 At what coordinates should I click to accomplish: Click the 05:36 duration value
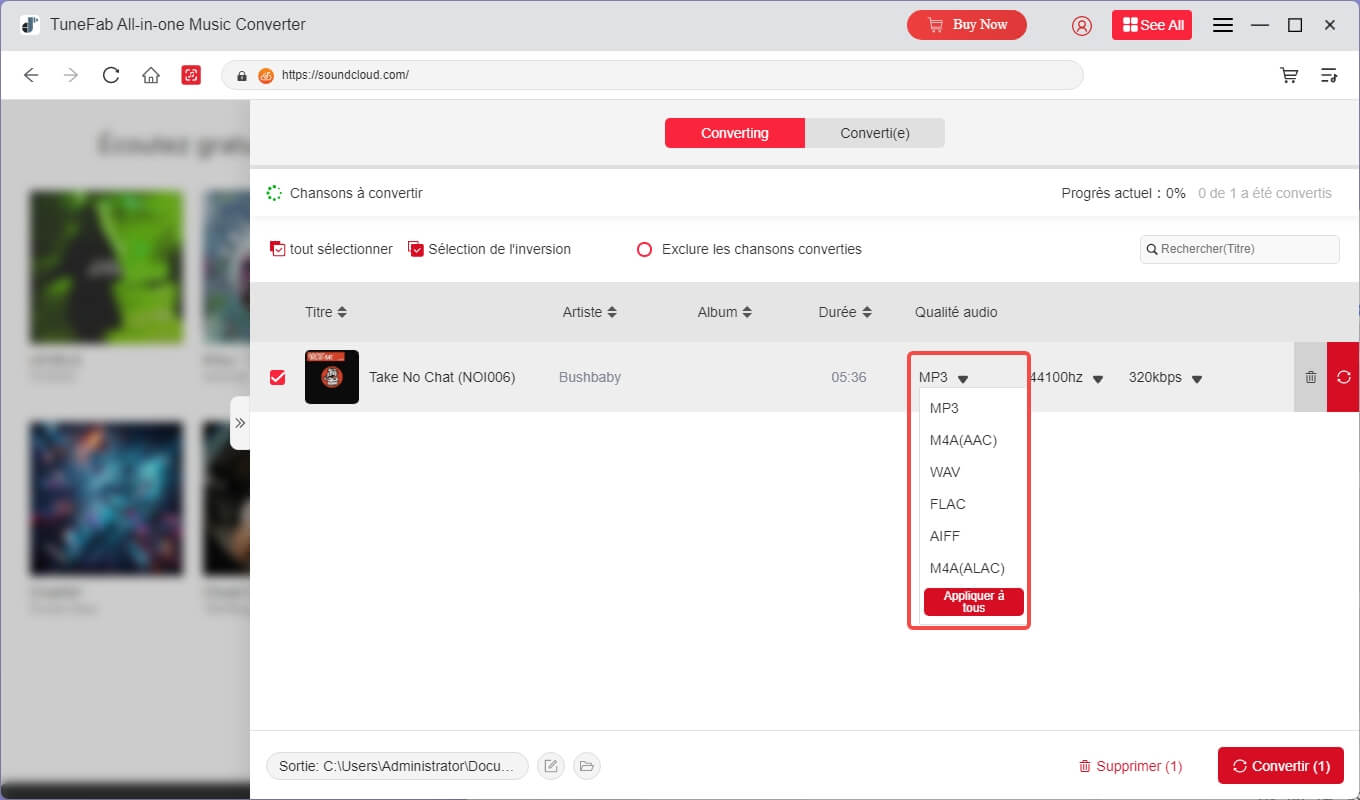tap(849, 377)
